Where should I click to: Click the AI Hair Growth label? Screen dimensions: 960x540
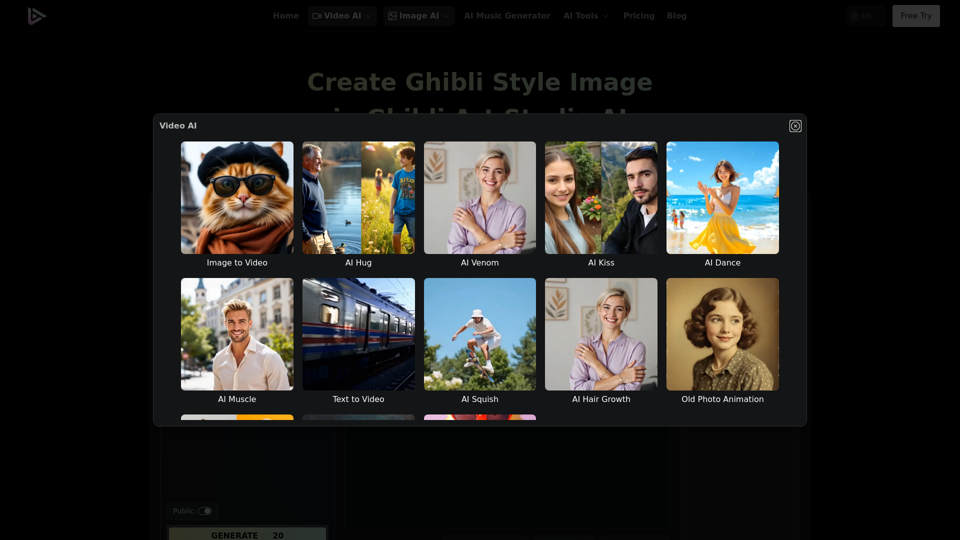tap(601, 399)
